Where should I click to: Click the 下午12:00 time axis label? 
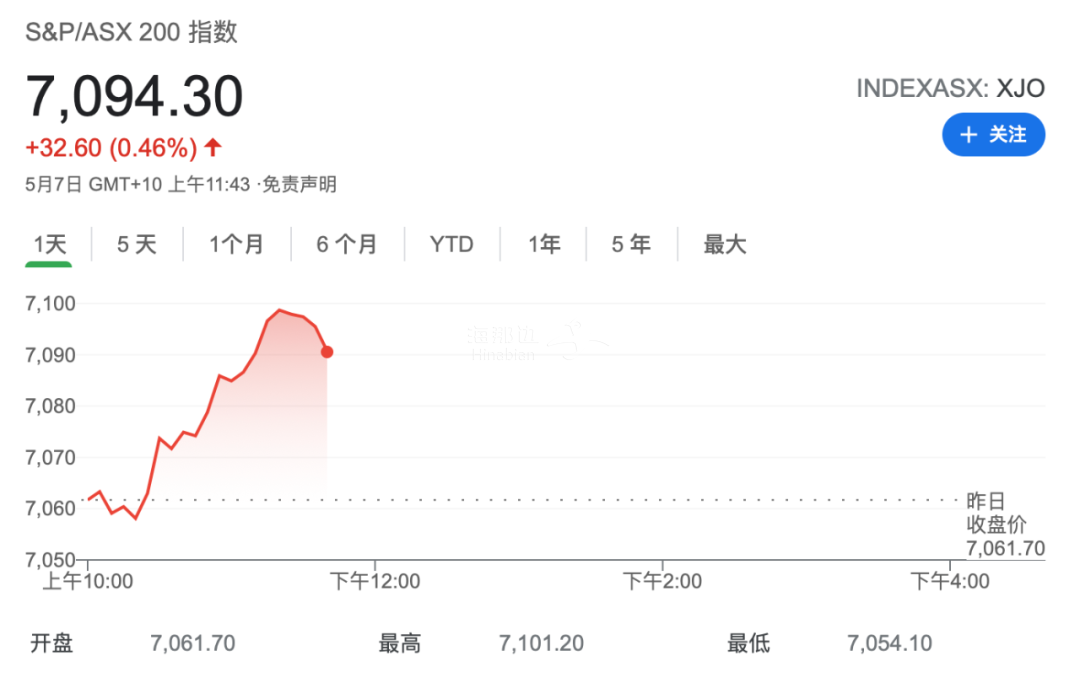pos(375,581)
